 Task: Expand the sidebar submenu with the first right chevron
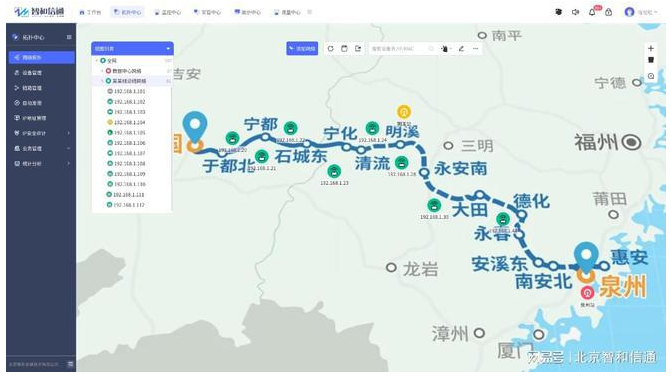pos(68,134)
